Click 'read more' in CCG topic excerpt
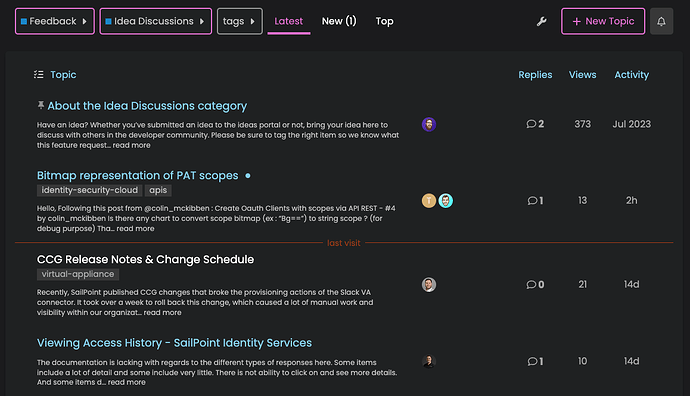 click(x=162, y=312)
